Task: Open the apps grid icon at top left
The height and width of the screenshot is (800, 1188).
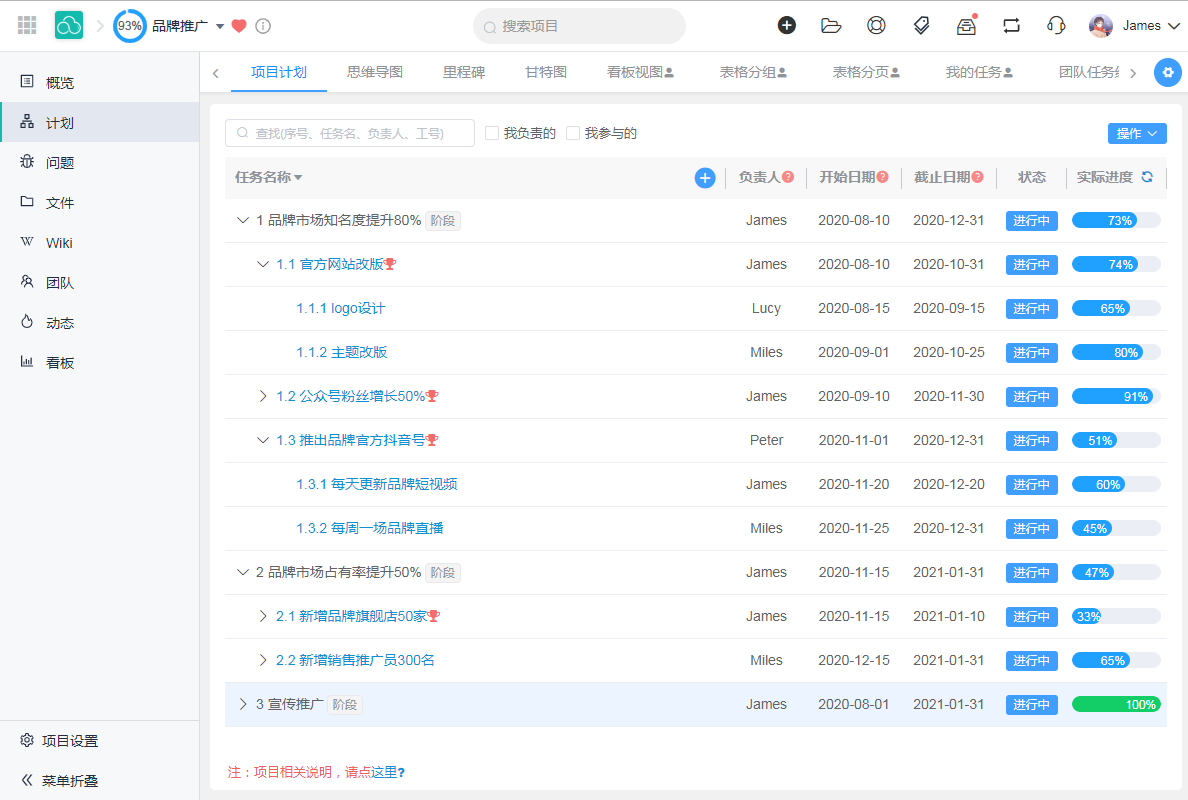Action: click(x=27, y=25)
